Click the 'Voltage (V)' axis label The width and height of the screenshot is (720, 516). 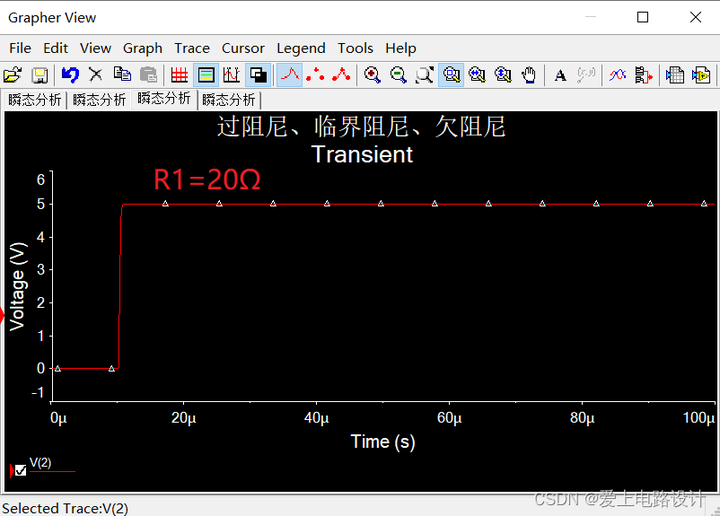(x=18, y=286)
